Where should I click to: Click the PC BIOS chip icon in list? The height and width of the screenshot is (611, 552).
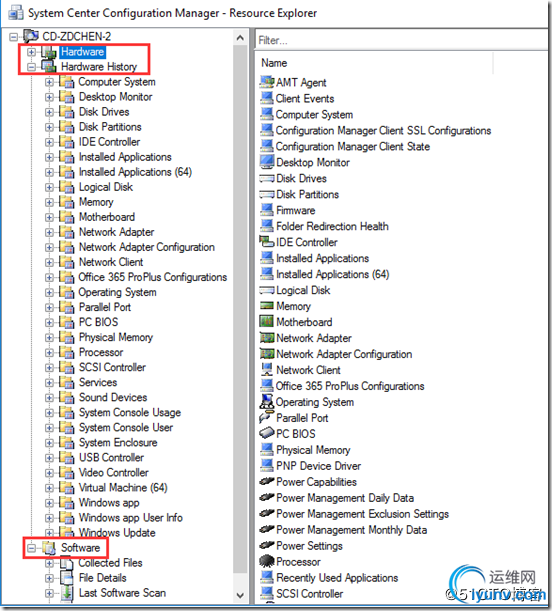[x=267, y=434]
